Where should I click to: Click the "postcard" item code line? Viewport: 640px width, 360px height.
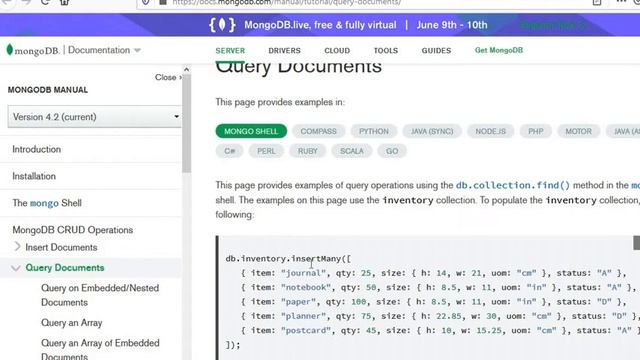[440, 330]
